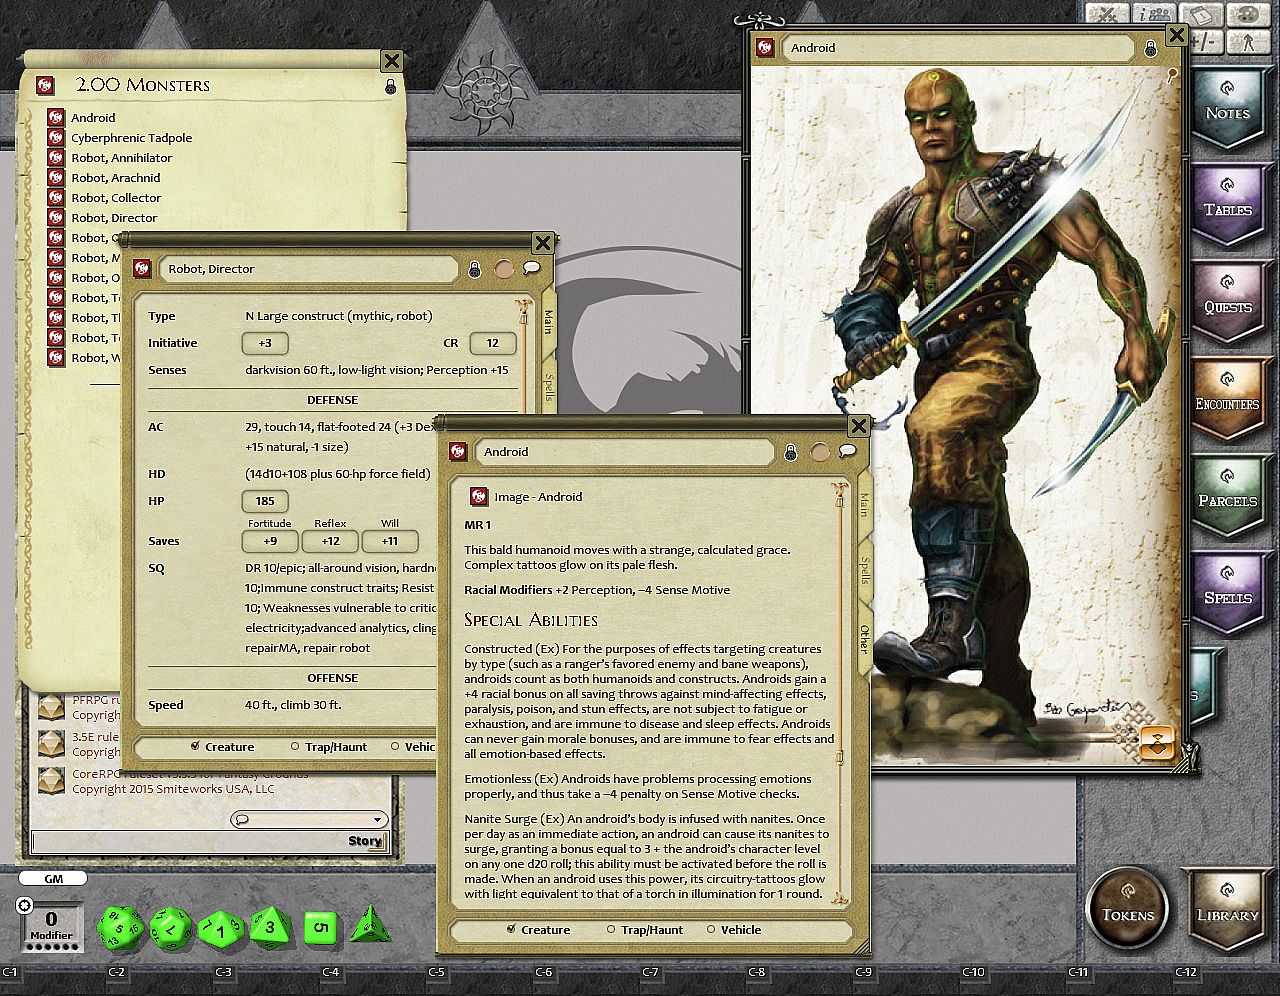The width and height of the screenshot is (1280, 996).
Task: Select Creature radio on Android sheet
Action: point(511,929)
